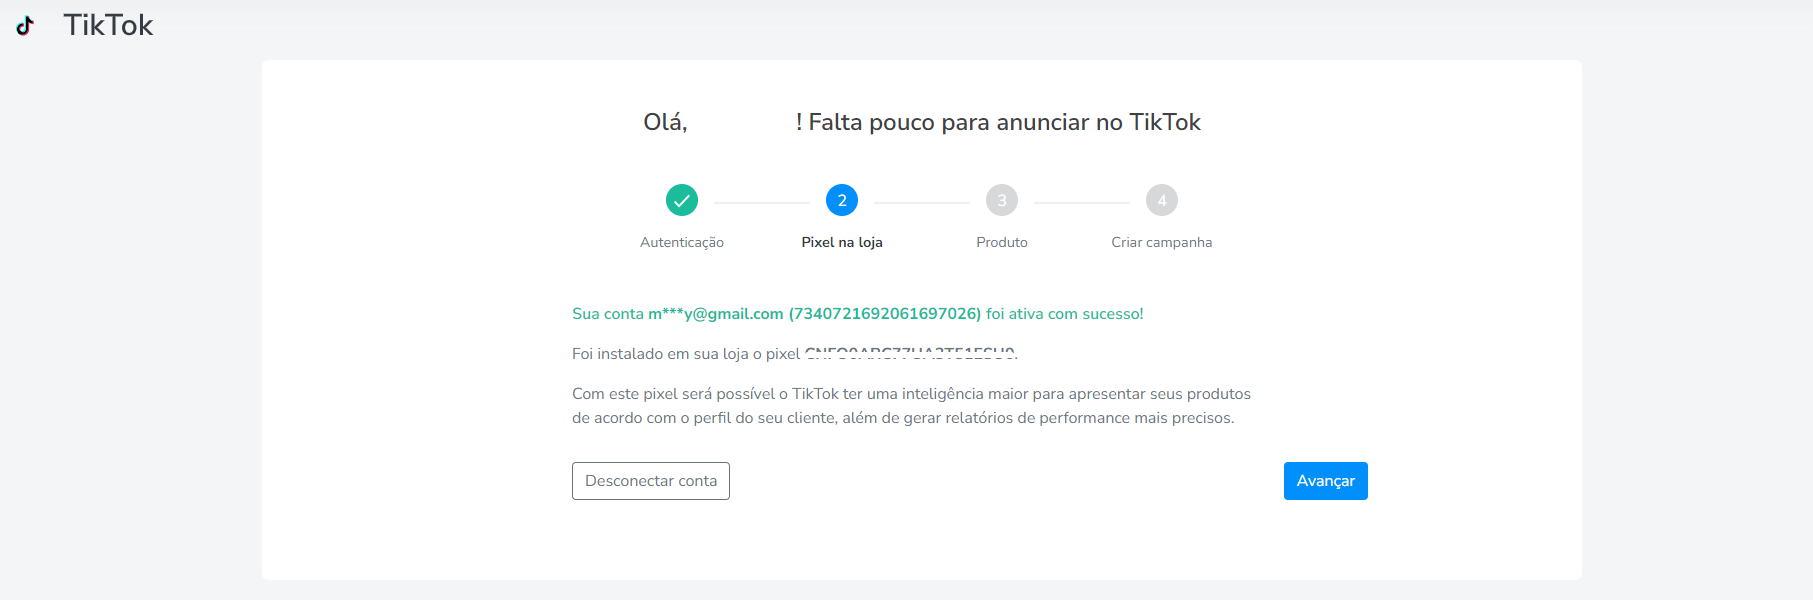Click the TikTok logo icon
The width and height of the screenshot is (1813, 600).
coord(25,25)
